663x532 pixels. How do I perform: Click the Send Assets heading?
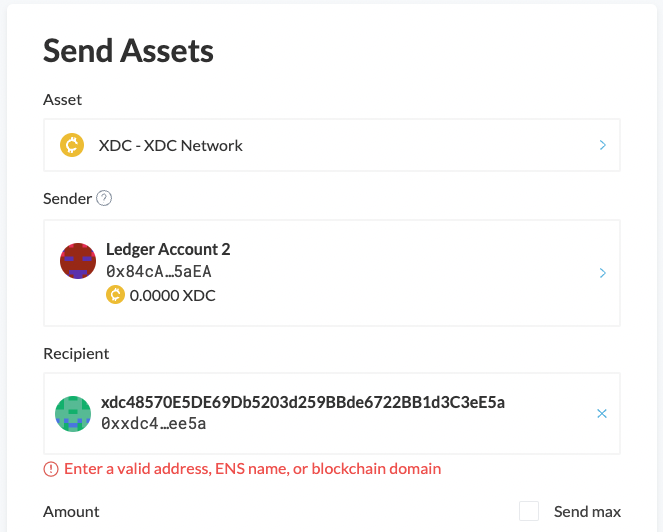point(128,49)
